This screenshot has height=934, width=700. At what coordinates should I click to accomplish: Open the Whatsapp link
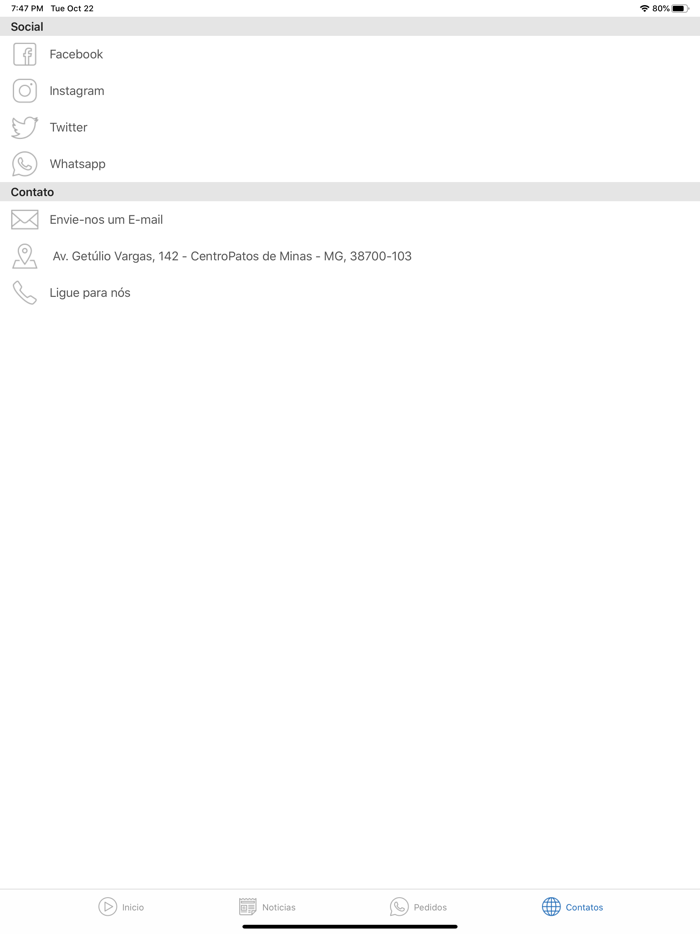[350, 164]
